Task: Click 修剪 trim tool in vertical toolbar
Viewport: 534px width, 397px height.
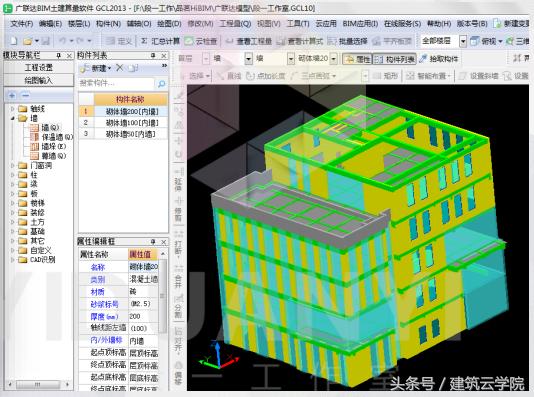Action: 178,209
